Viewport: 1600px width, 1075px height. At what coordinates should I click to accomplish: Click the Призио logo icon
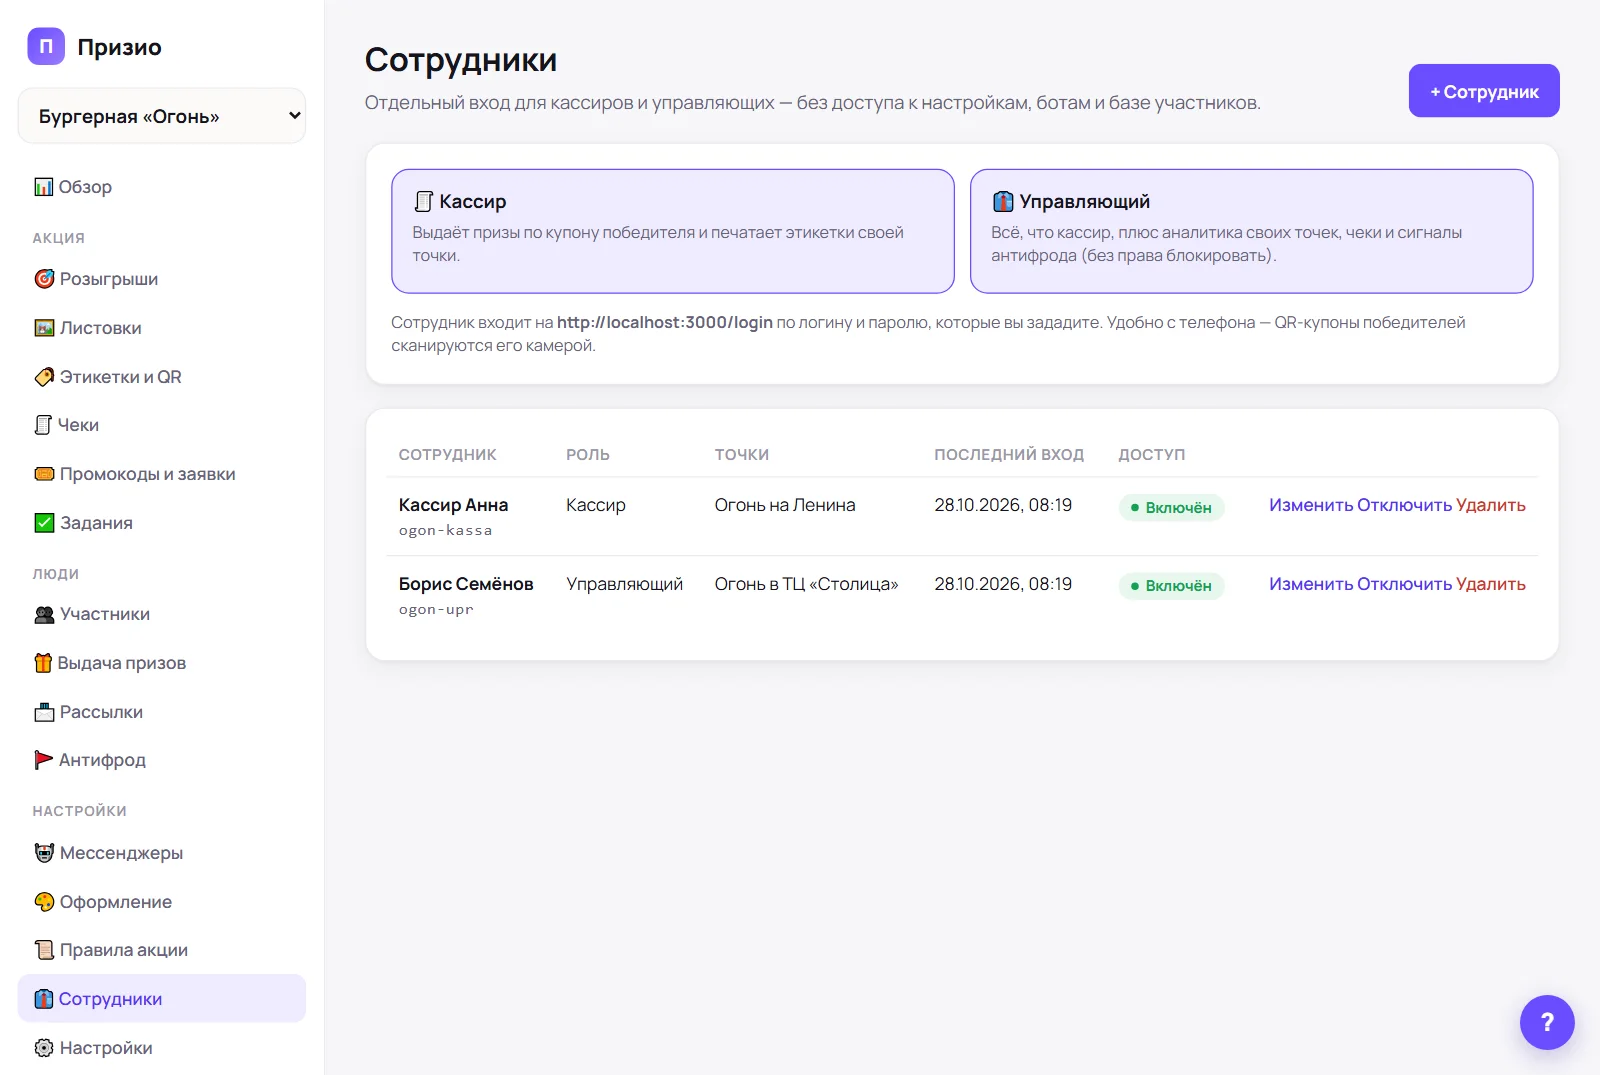46,46
